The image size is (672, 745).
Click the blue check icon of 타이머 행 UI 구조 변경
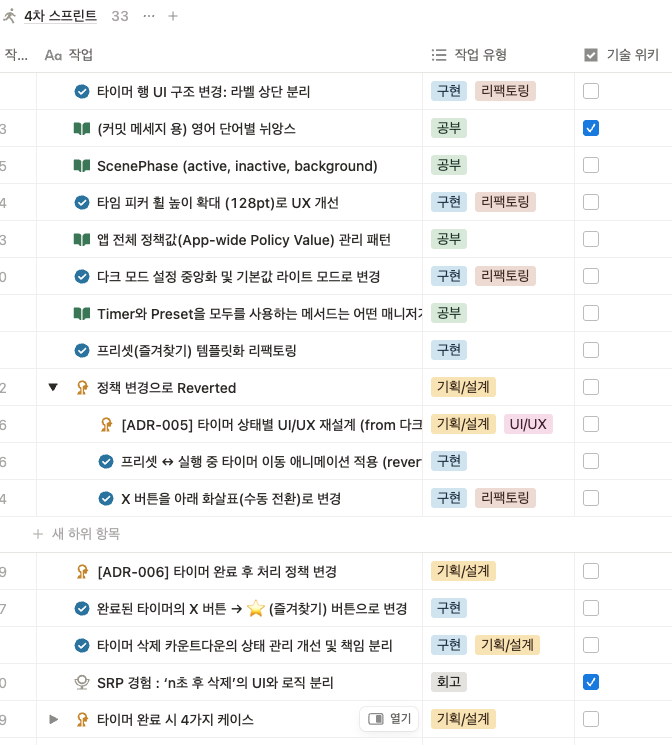[x=82, y=91]
